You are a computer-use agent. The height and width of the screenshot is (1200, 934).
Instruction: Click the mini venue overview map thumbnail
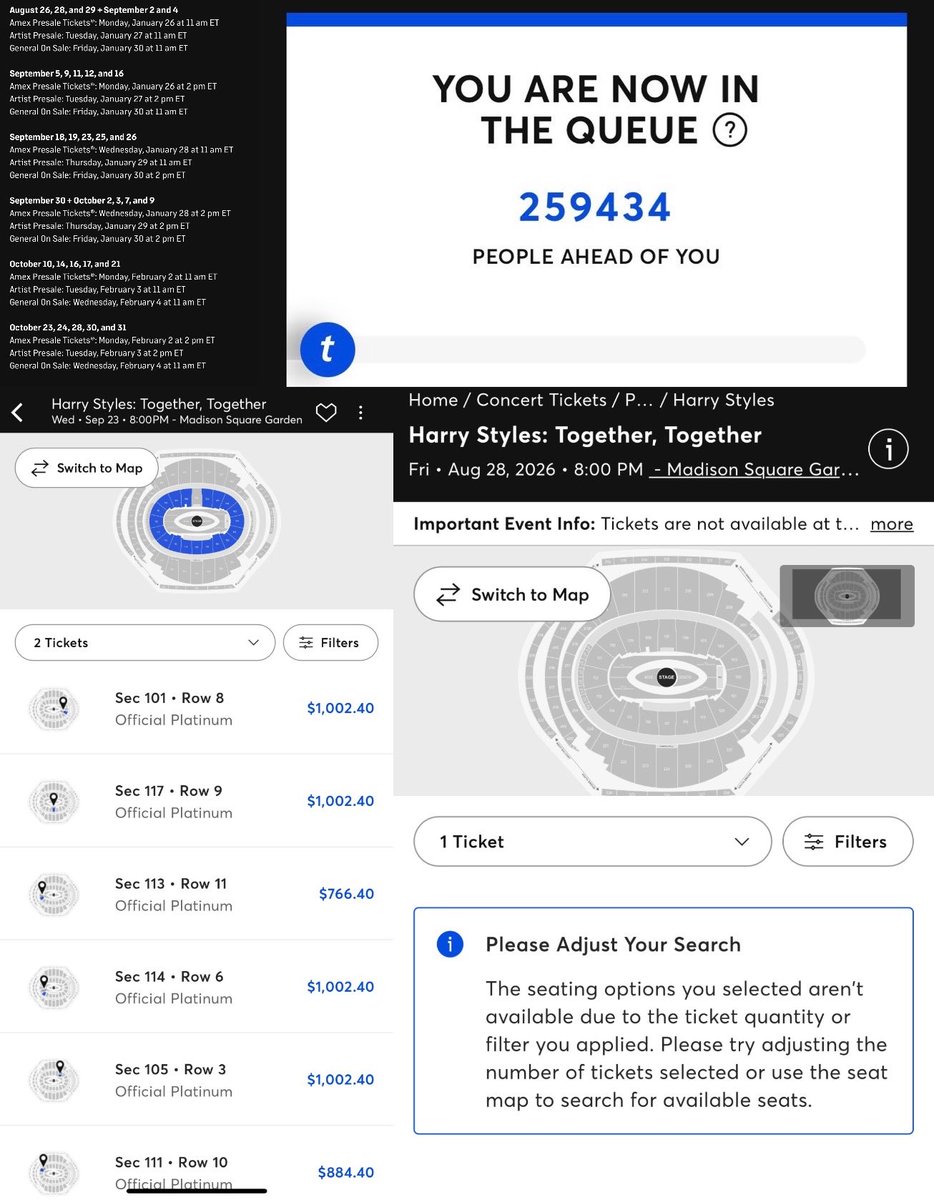point(847,596)
